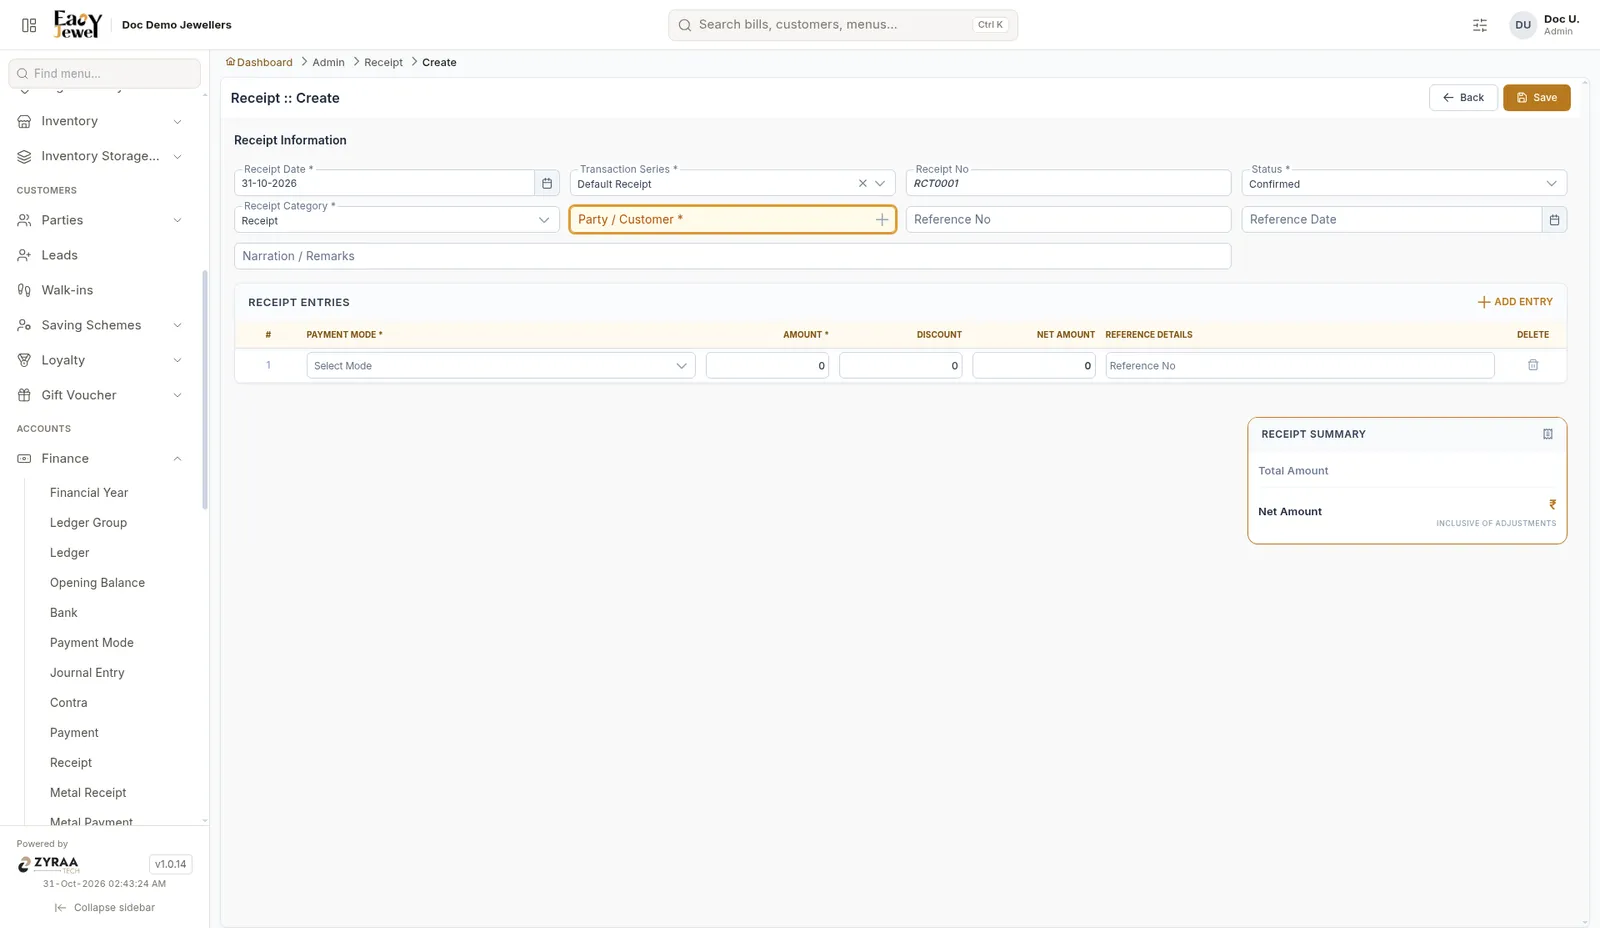
Task: Delete receipt entry row 1 with trash icon
Action: tap(1533, 365)
